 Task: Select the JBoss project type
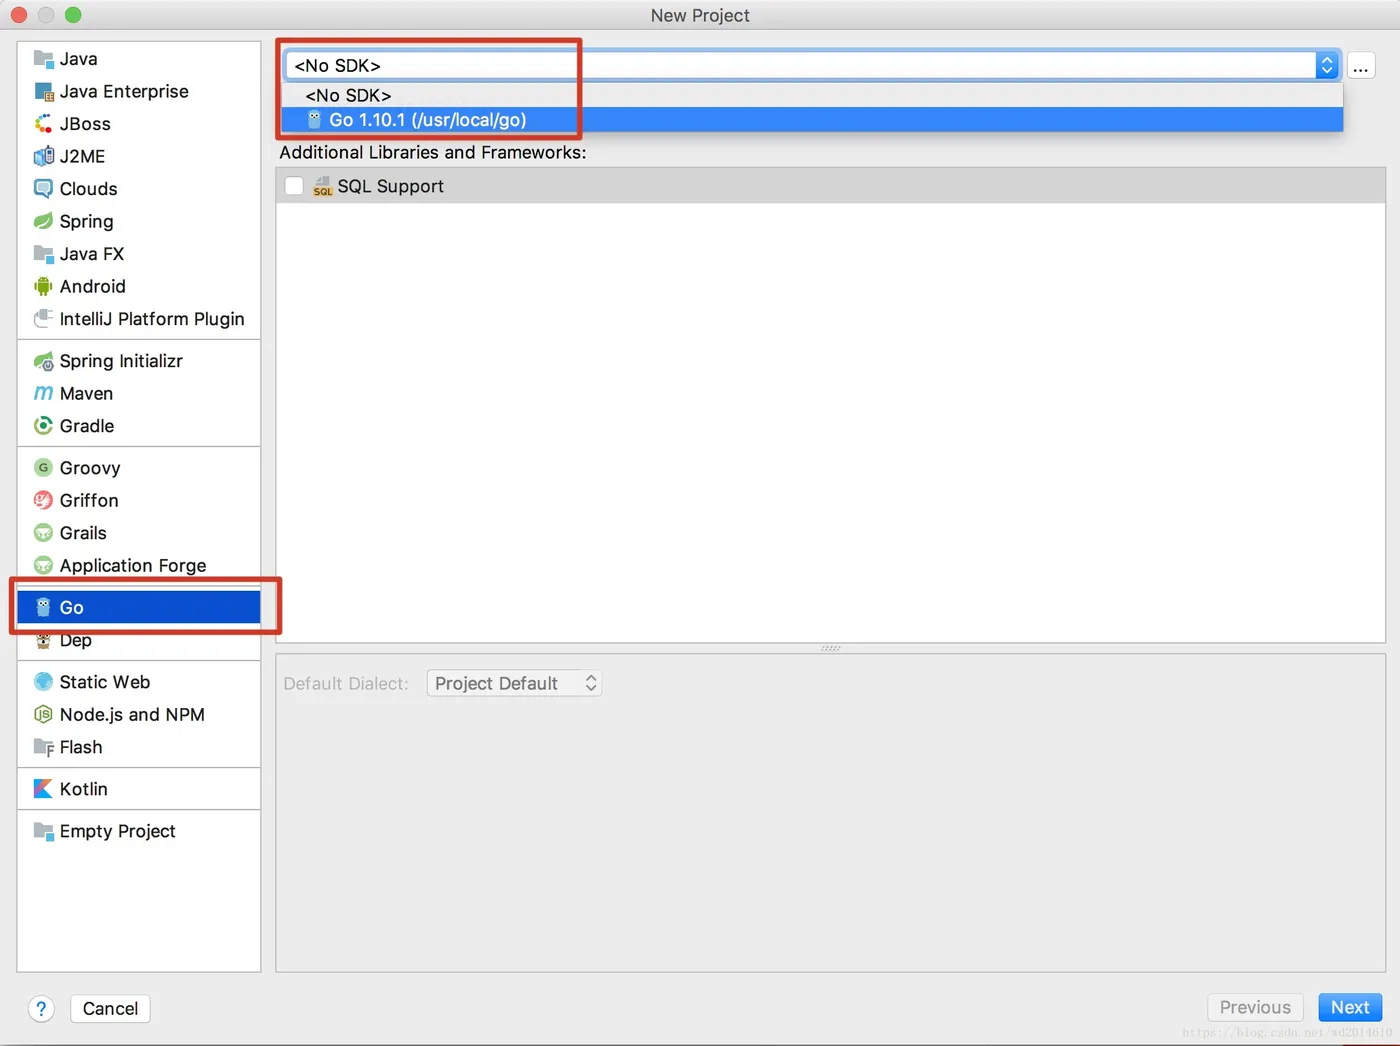139,124
